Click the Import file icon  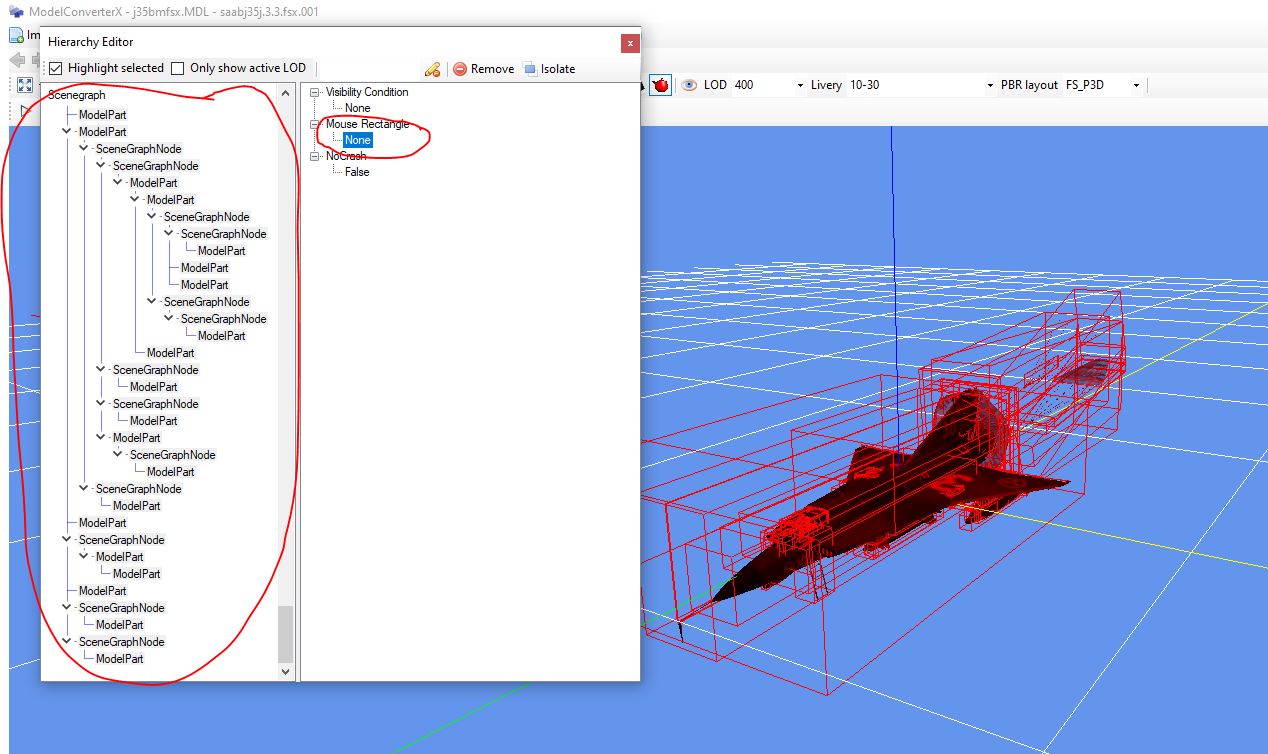[x=17, y=35]
